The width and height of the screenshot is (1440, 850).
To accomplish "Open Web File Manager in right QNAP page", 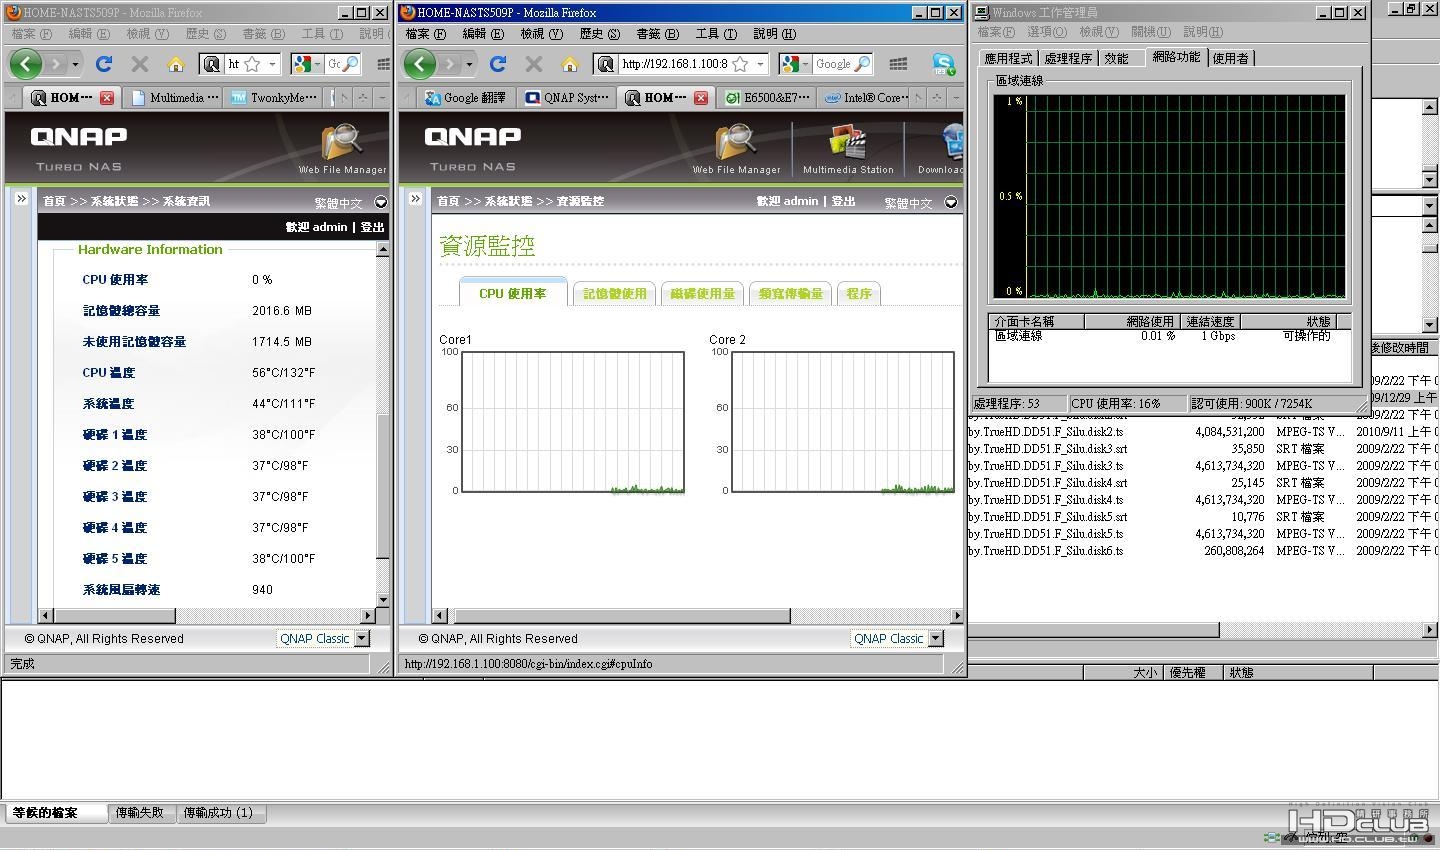I will coord(736,148).
